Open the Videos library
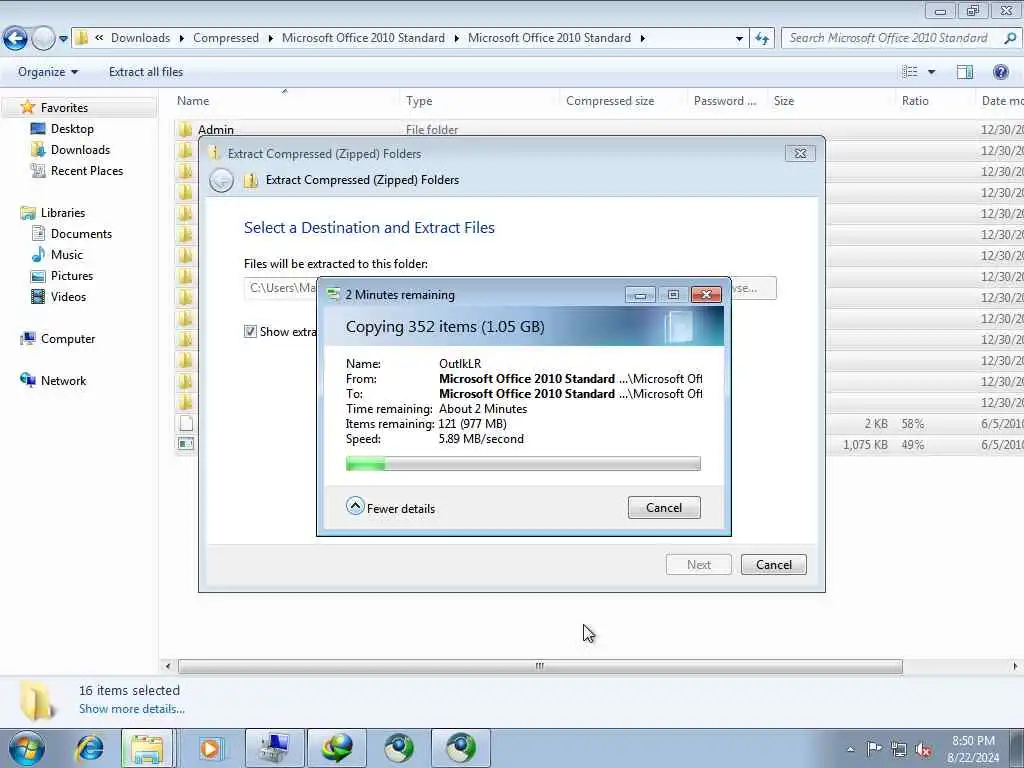 pyautogui.click(x=68, y=296)
